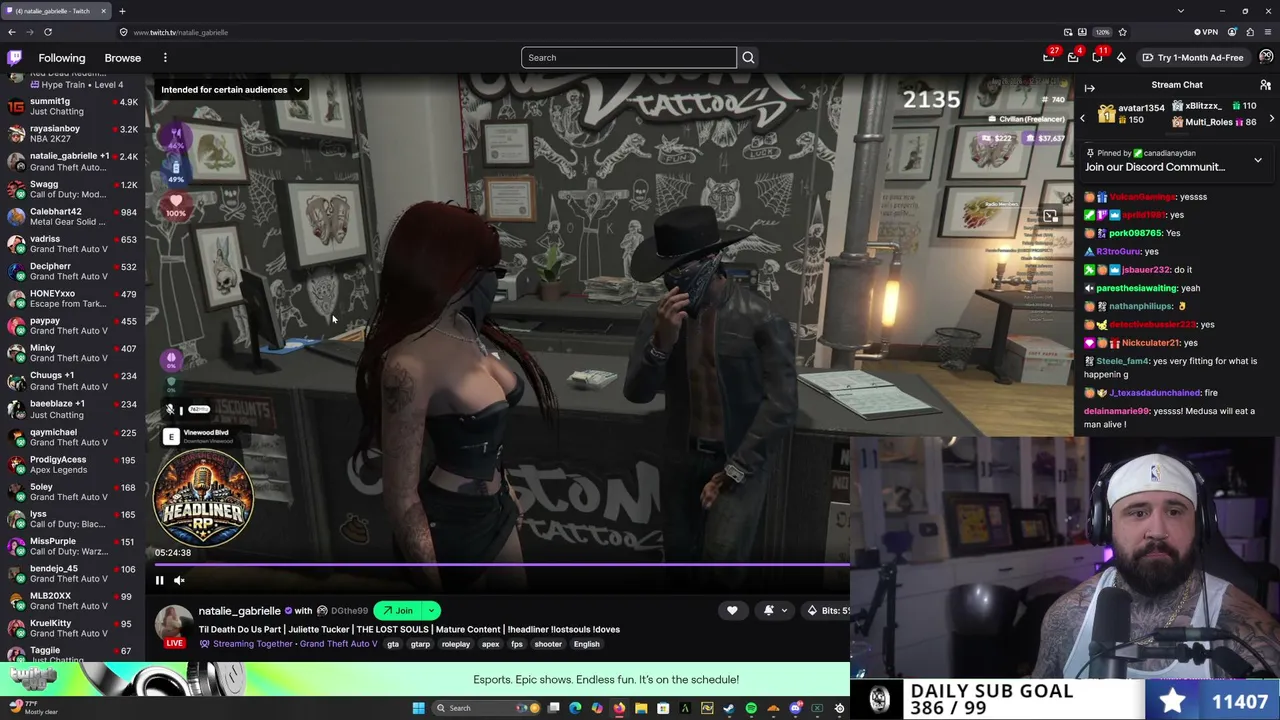Viewport: 1280px width, 720px height.
Task: Open Microsoft Edge from the taskbar
Action: [x=575, y=708]
